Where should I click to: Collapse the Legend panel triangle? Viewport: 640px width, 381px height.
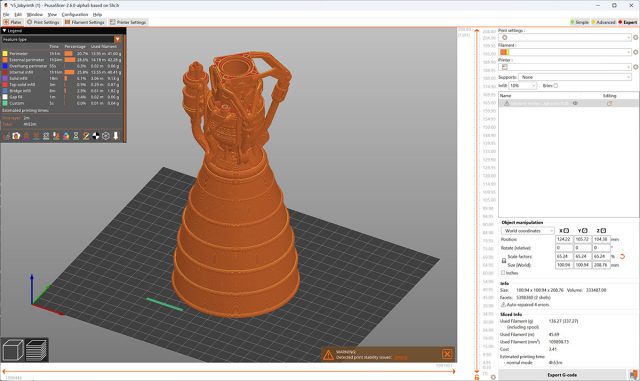[4, 31]
